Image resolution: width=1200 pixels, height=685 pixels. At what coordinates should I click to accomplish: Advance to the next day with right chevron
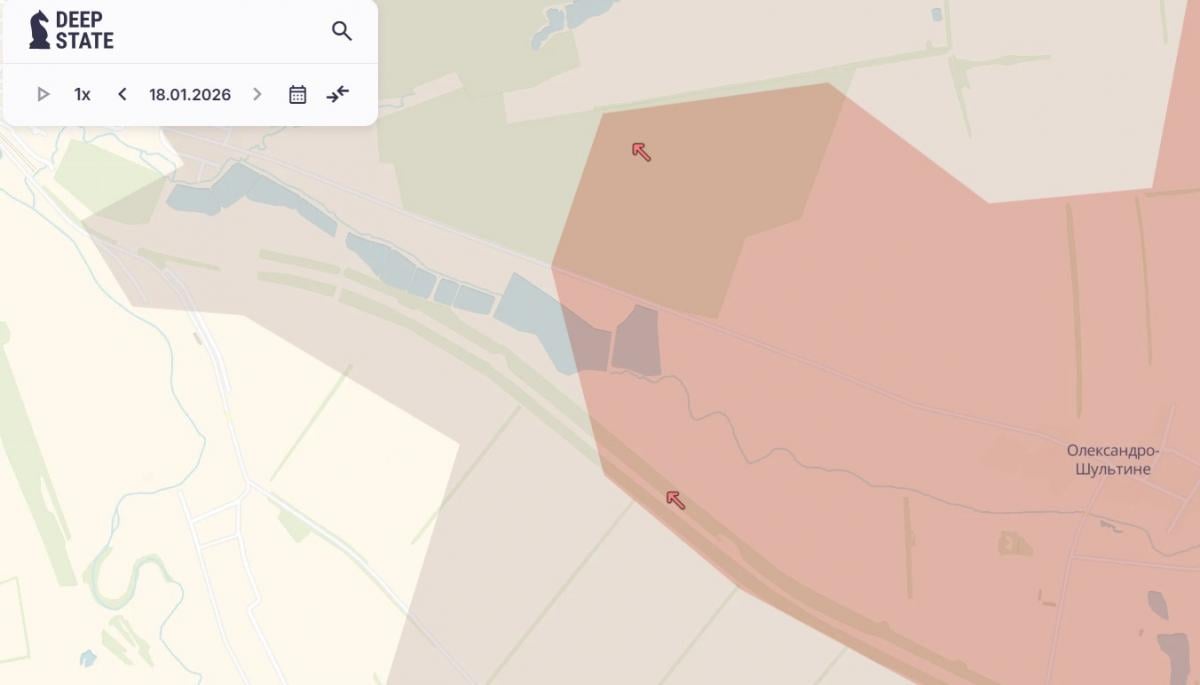coord(257,94)
